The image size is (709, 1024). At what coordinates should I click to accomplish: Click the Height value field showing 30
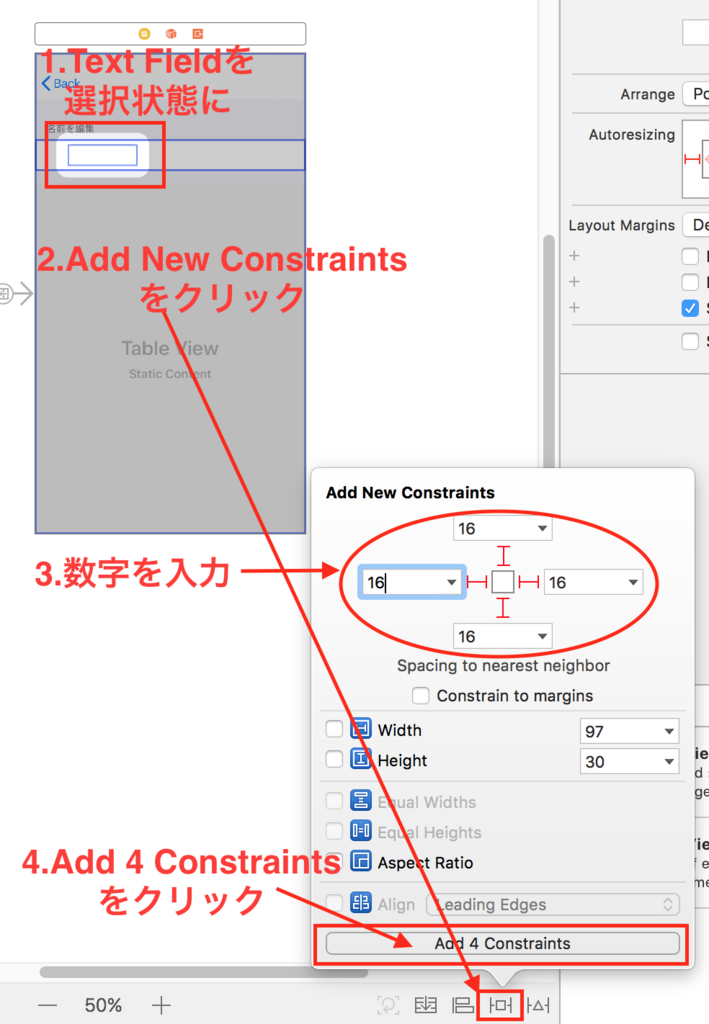(629, 761)
